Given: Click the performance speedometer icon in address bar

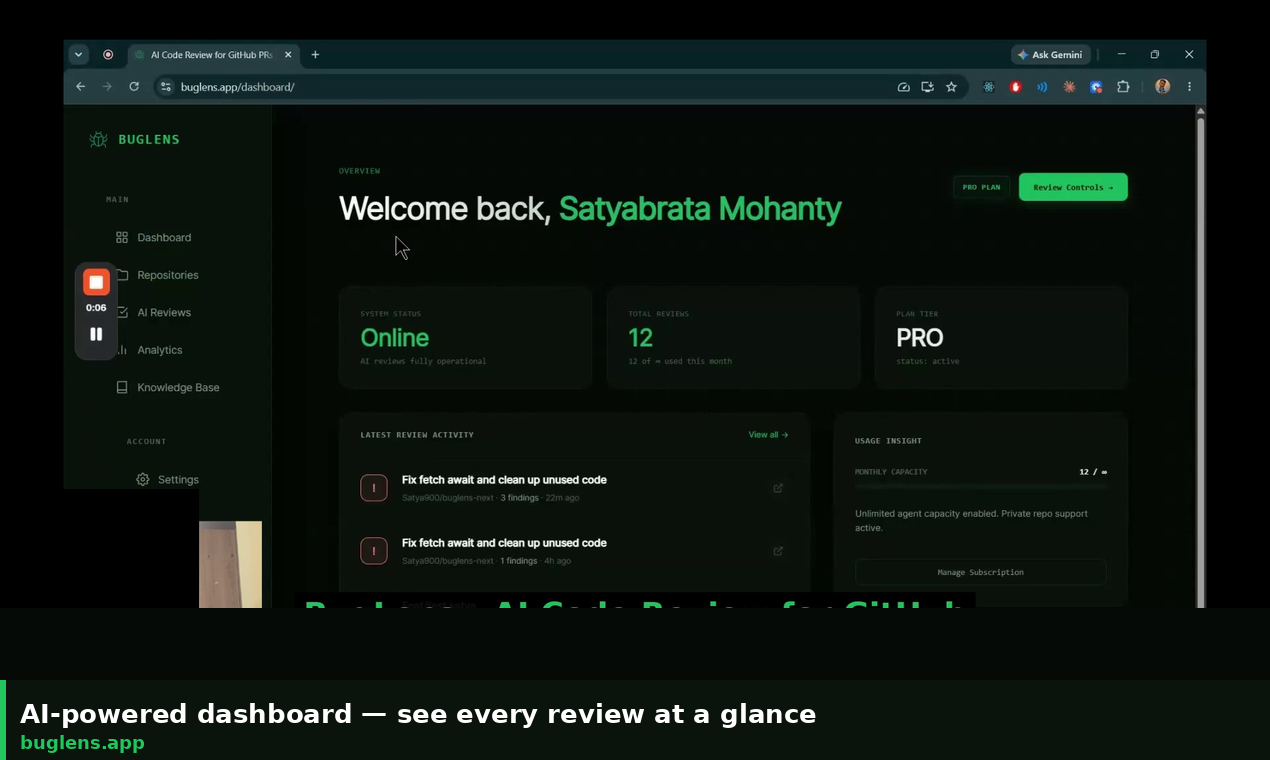Looking at the screenshot, I should [x=903, y=87].
